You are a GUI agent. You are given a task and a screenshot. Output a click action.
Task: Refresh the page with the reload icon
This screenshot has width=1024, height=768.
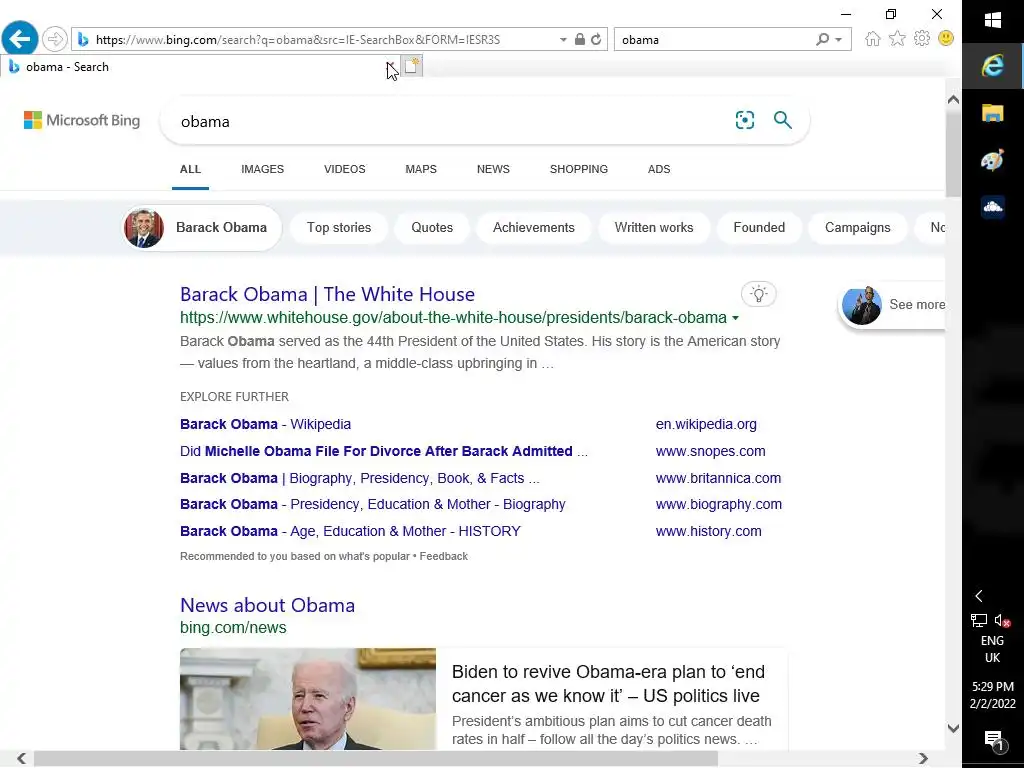click(596, 39)
